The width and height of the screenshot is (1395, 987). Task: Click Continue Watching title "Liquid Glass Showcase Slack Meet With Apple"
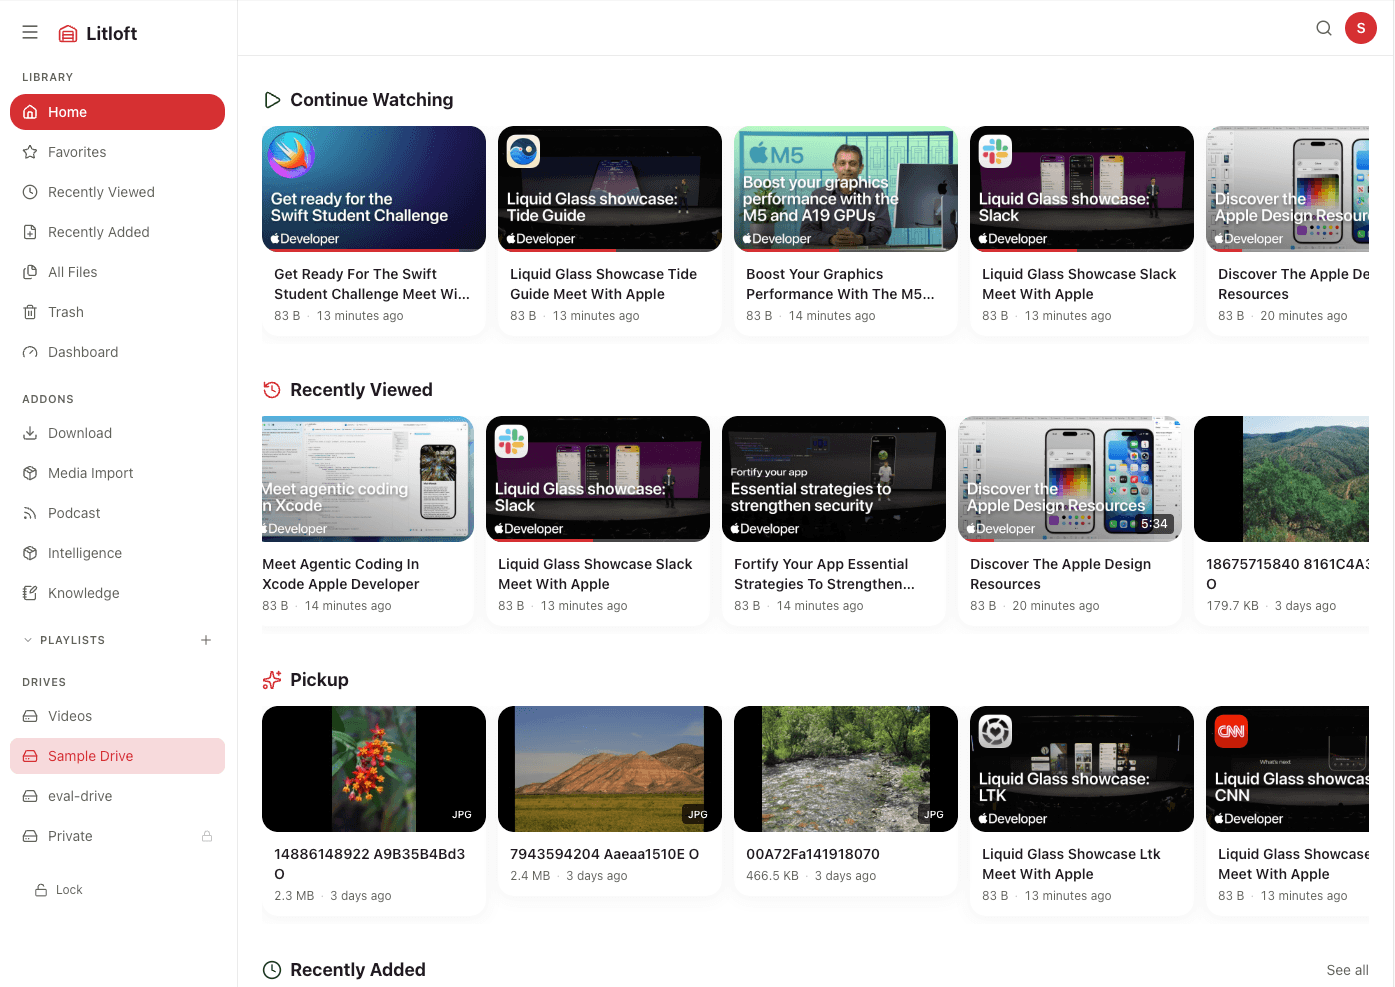click(x=1079, y=284)
